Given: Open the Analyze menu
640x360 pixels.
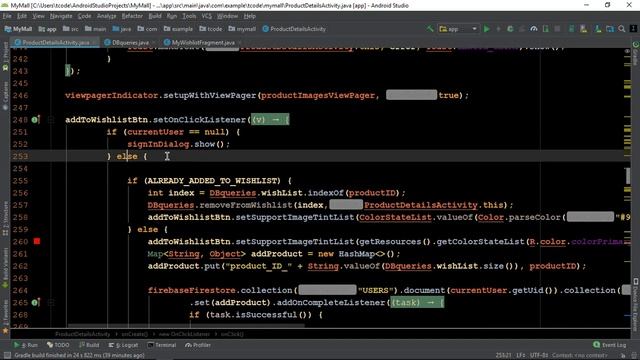Looking at the screenshot, I should click(x=107, y=16).
